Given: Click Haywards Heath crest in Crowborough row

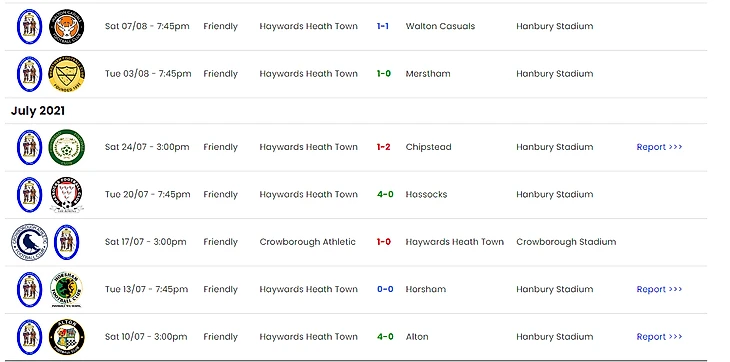Looking at the screenshot, I should pyautogui.click(x=67, y=242).
